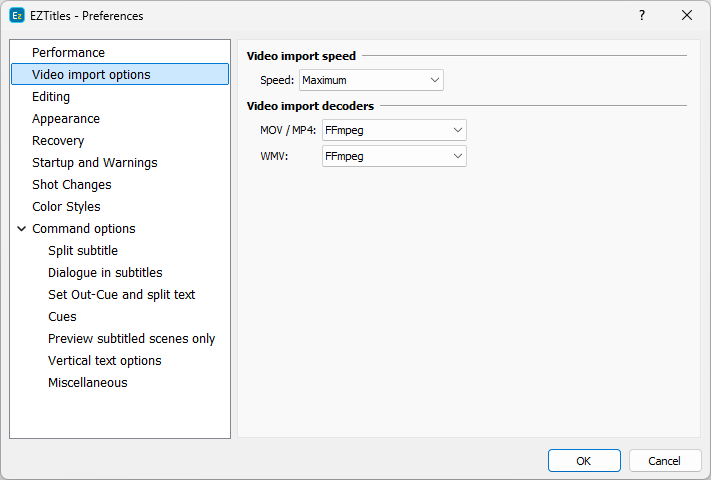Open the Cues settings page
The image size is (711, 480).
pos(62,317)
